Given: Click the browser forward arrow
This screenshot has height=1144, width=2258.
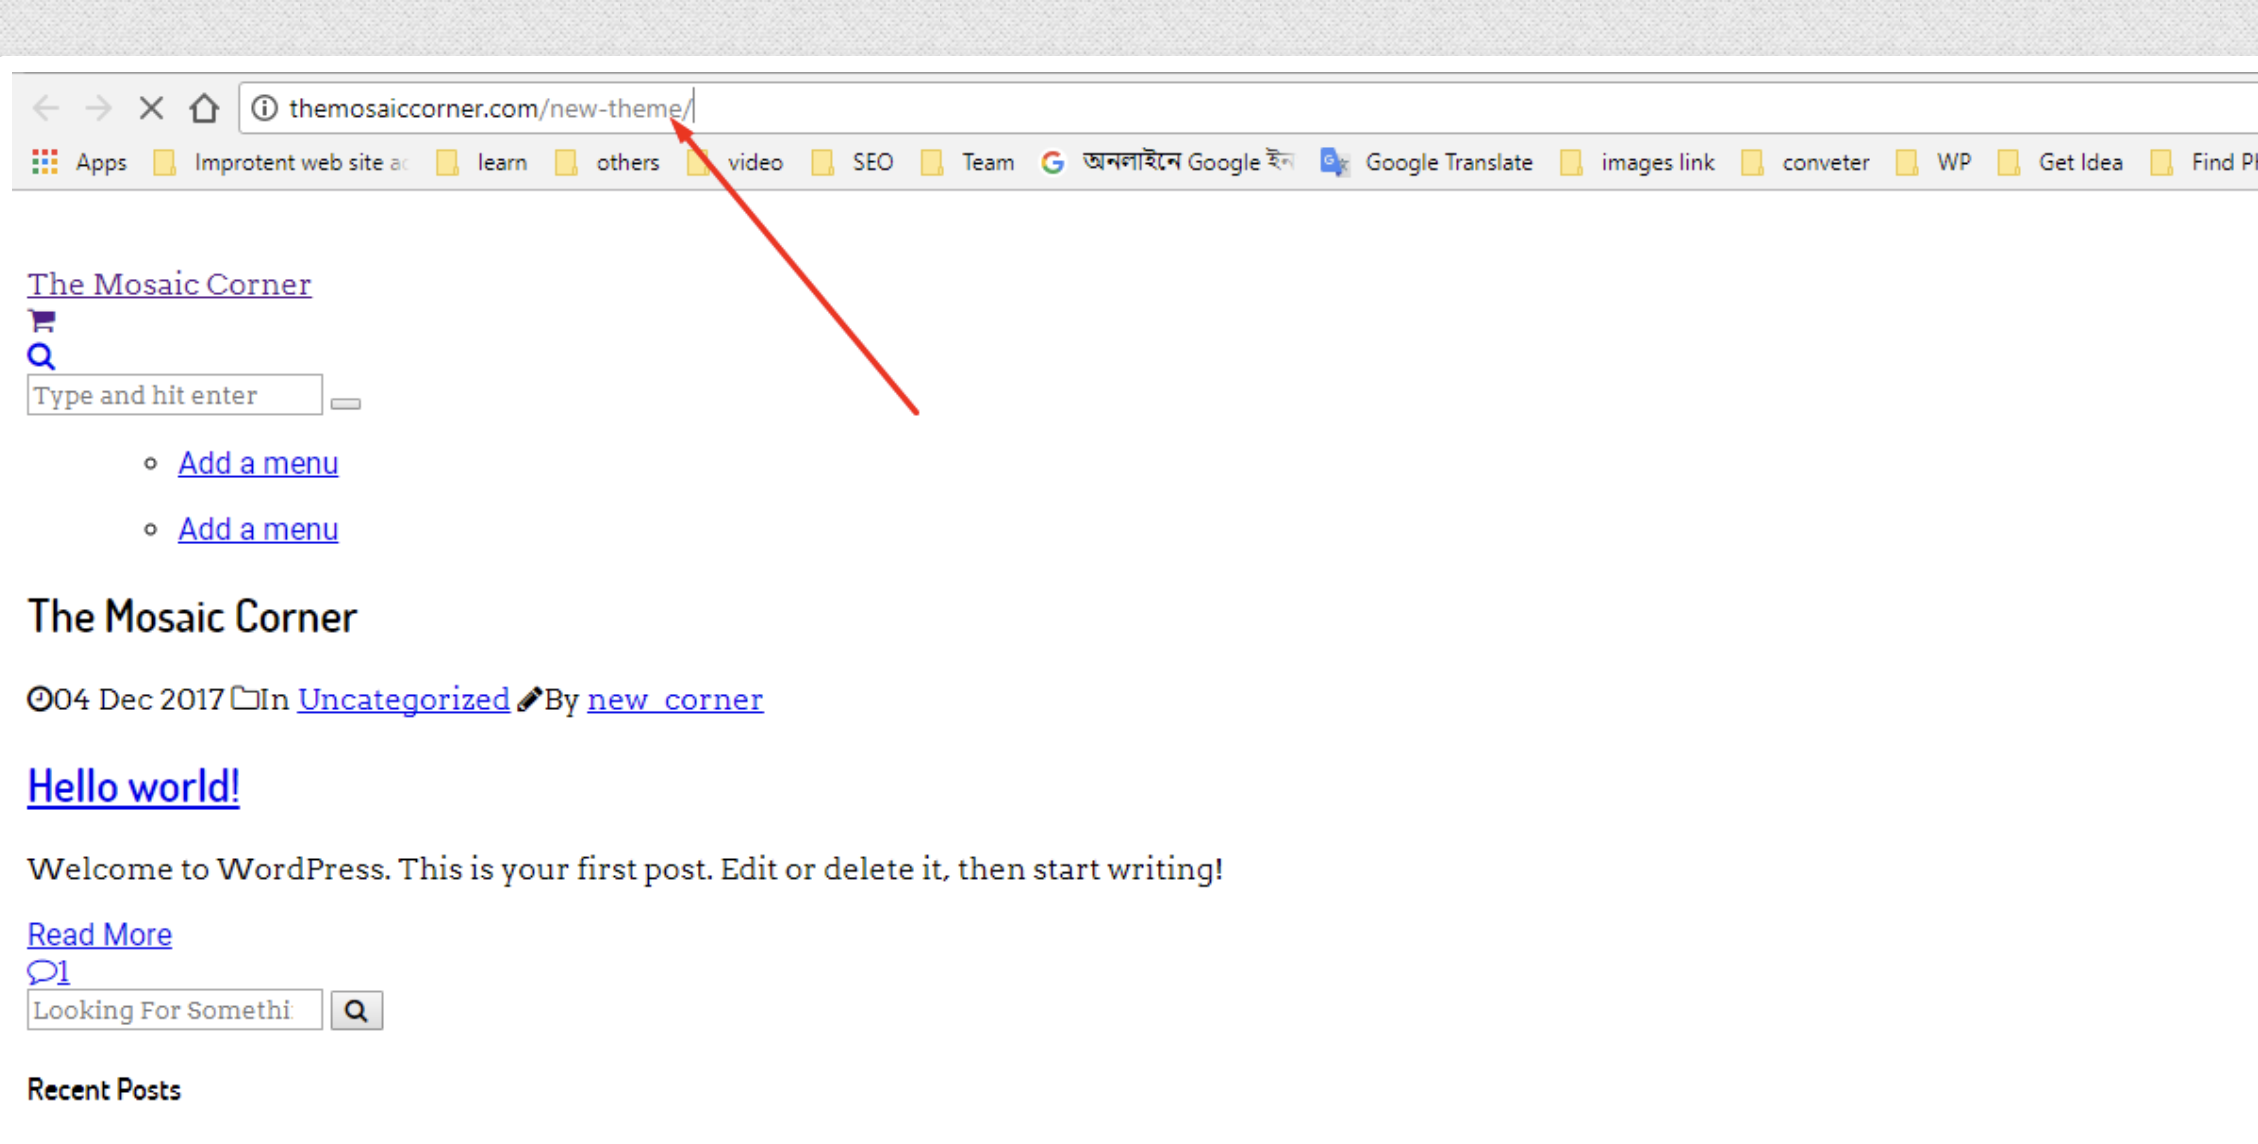Looking at the screenshot, I should [98, 108].
